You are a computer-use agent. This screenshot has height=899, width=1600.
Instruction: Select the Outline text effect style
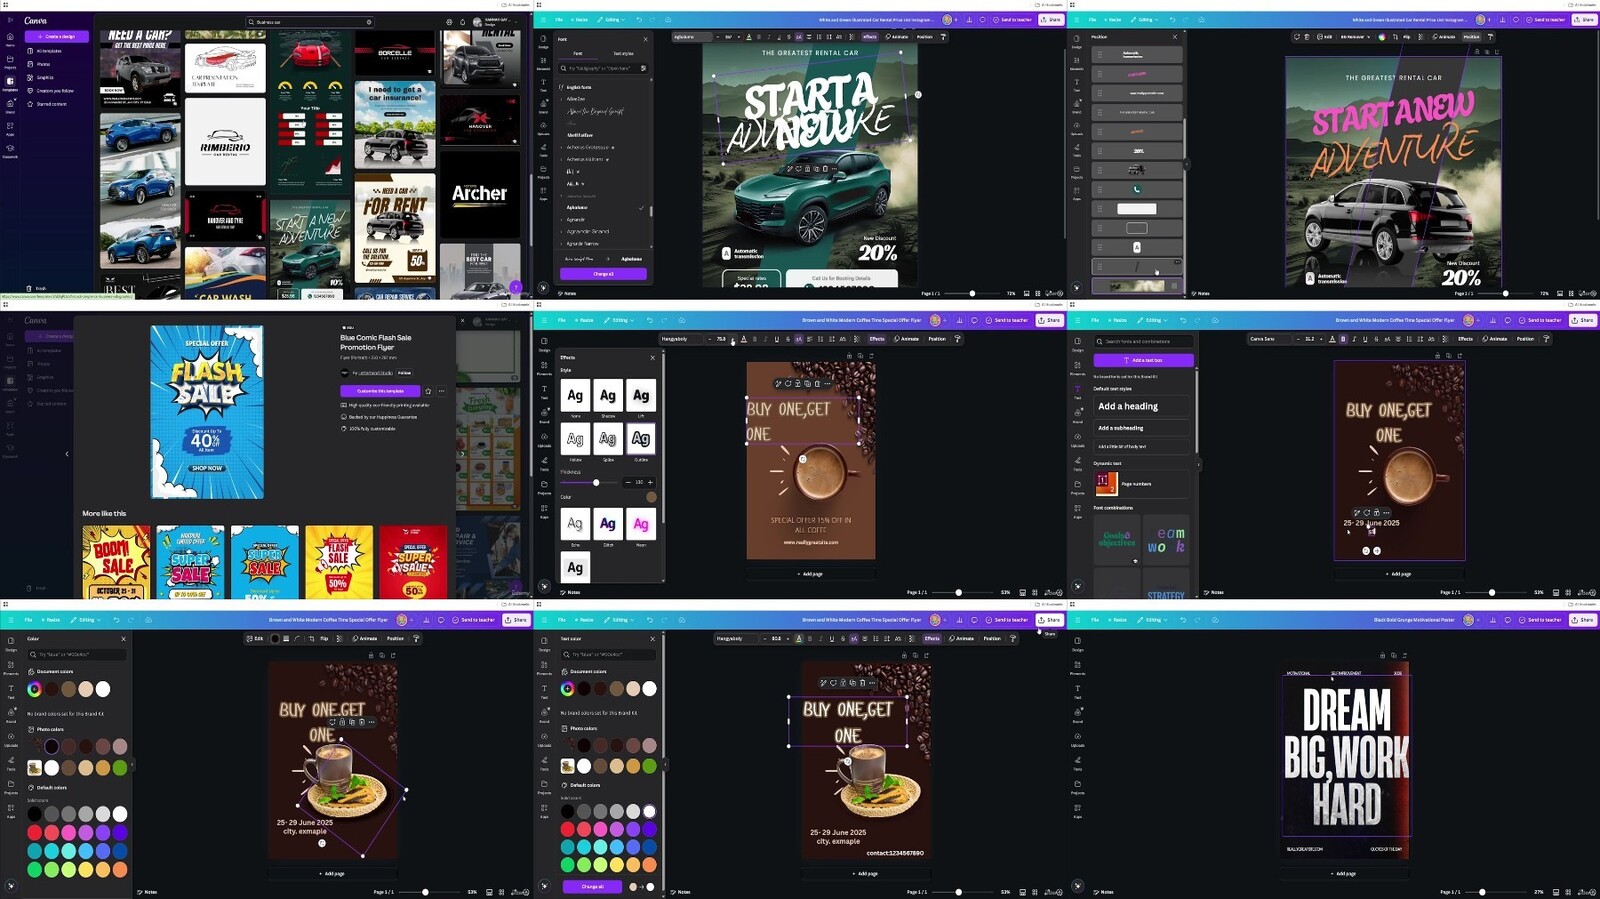click(x=641, y=439)
